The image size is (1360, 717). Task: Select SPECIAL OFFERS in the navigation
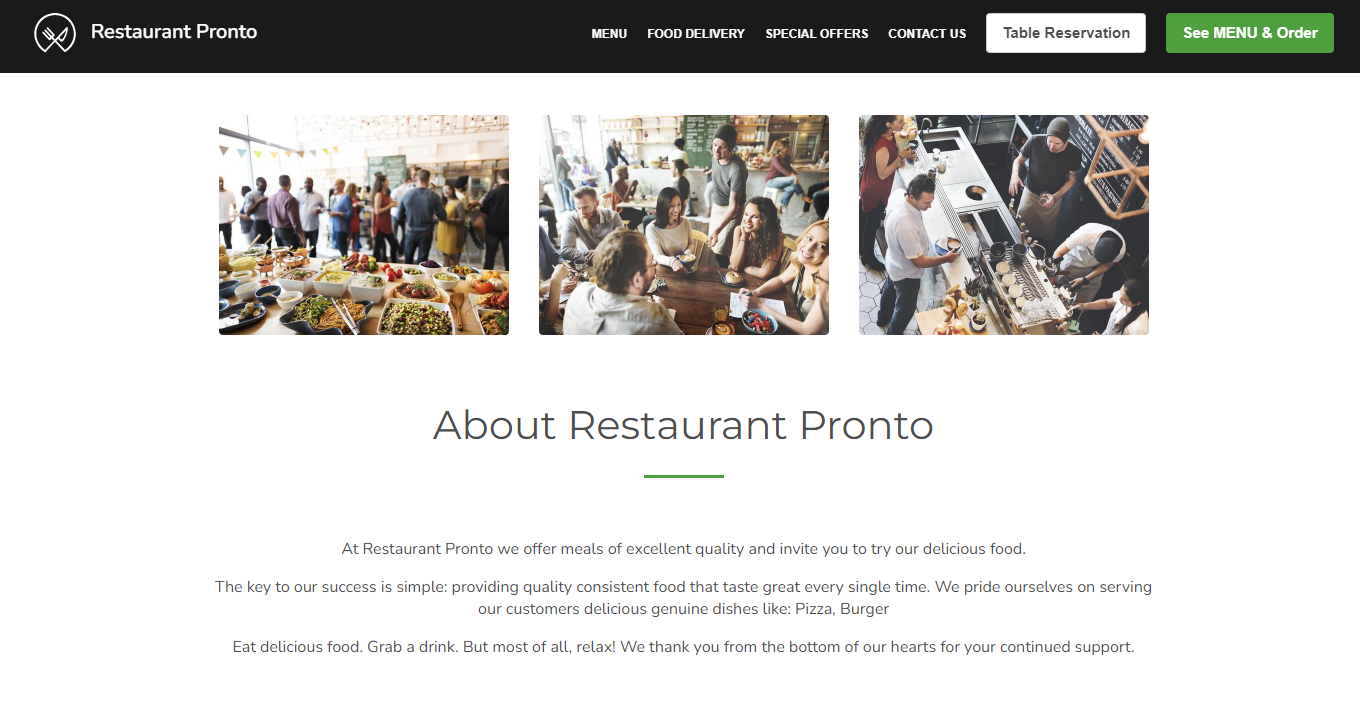pos(817,33)
